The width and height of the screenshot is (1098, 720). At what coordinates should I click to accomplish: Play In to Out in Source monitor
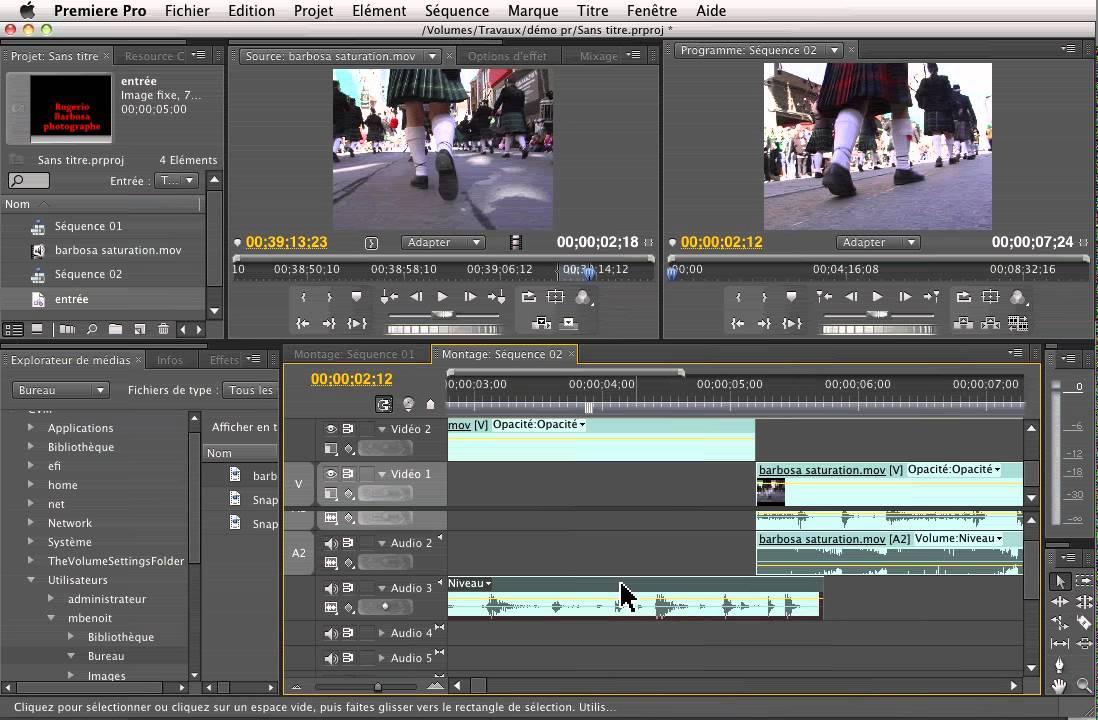(x=357, y=323)
